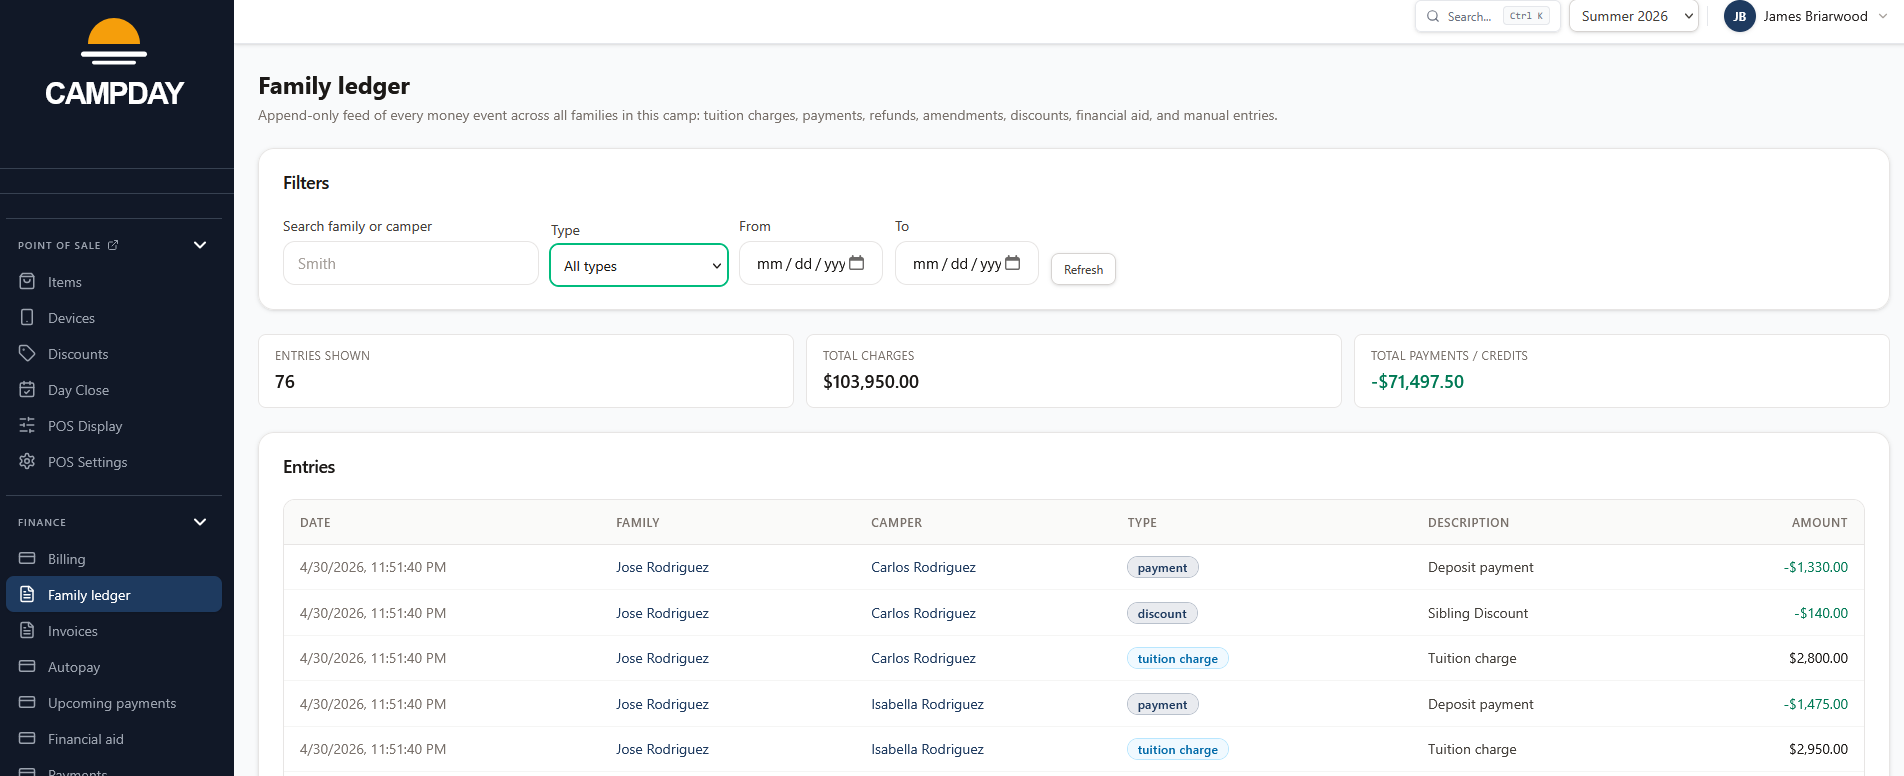Click the Financial aid card icon

point(27,739)
